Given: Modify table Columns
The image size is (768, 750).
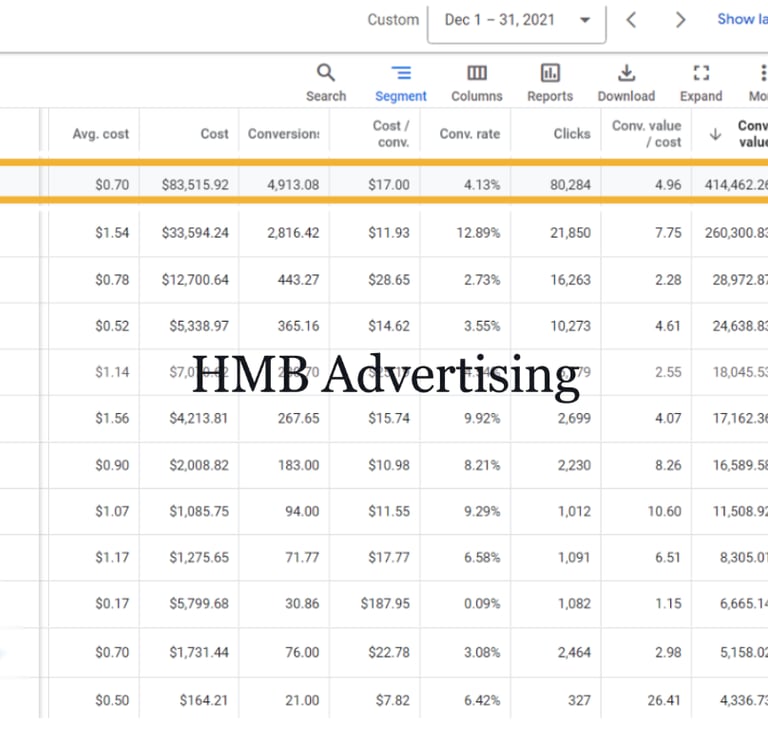Looking at the screenshot, I should tap(477, 83).
